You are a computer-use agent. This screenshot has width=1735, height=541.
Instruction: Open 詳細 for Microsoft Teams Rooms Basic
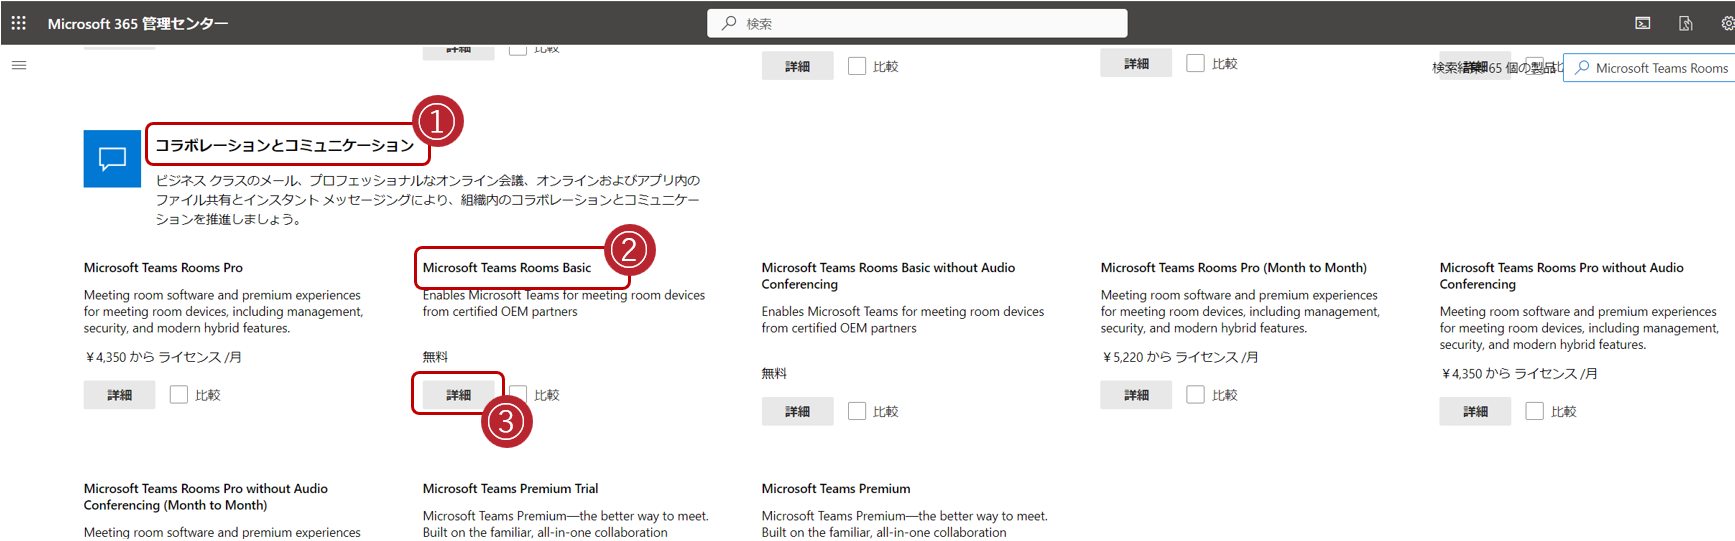[459, 395]
